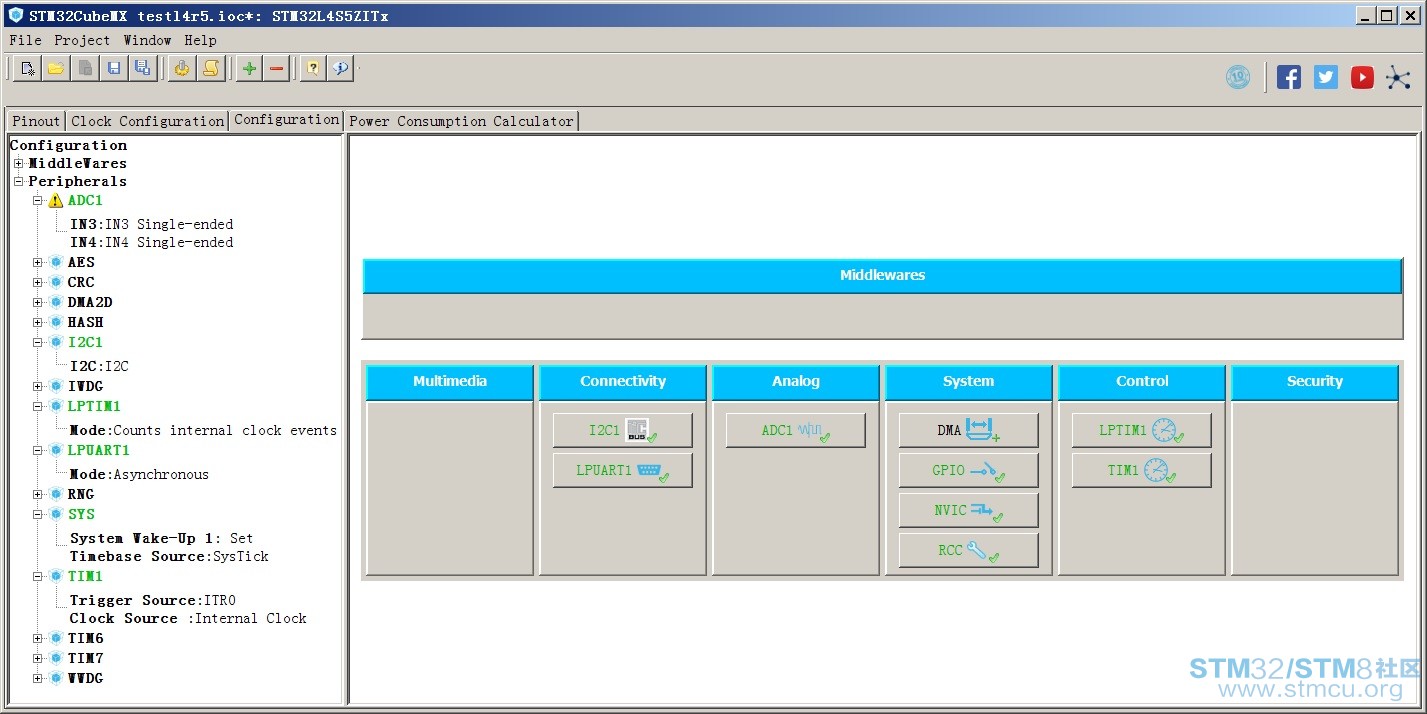The width and height of the screenshot is (1427, 714).
Task: Open the File menu
Action: click(x=26, y=40)
